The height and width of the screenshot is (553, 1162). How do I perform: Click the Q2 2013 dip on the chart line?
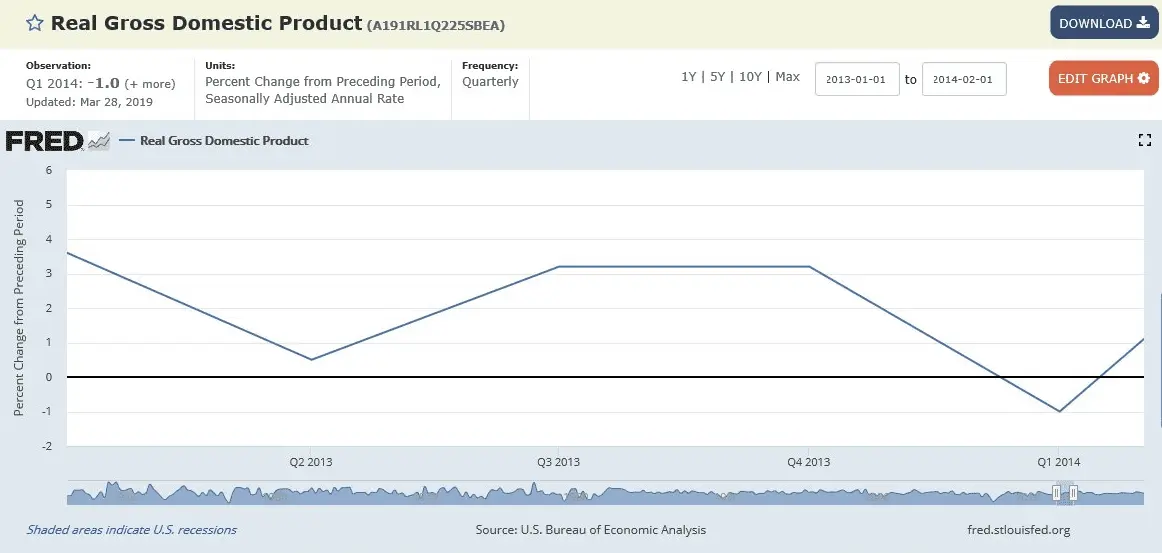point(311,360)
